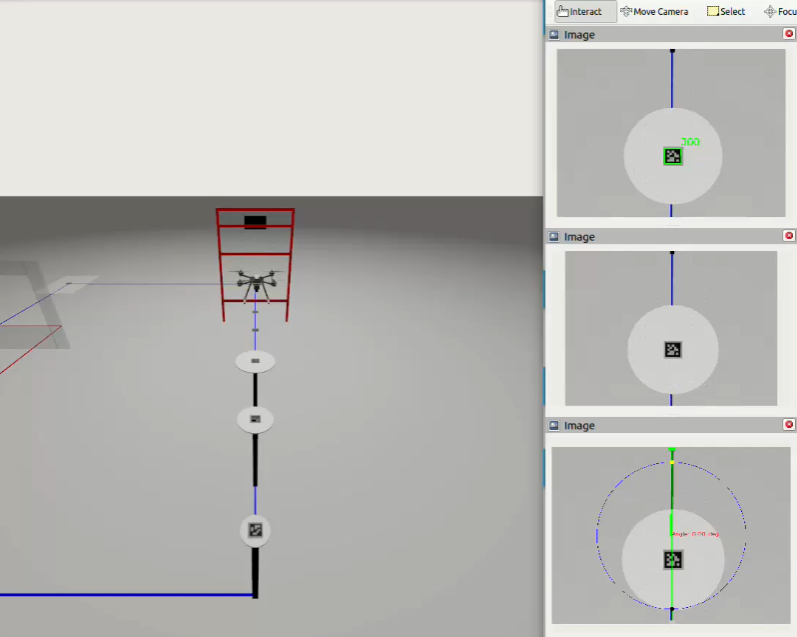The image size is (797, 637).
Task: Click the middle marker pad on the 3D track
Action: coord(255,419)
